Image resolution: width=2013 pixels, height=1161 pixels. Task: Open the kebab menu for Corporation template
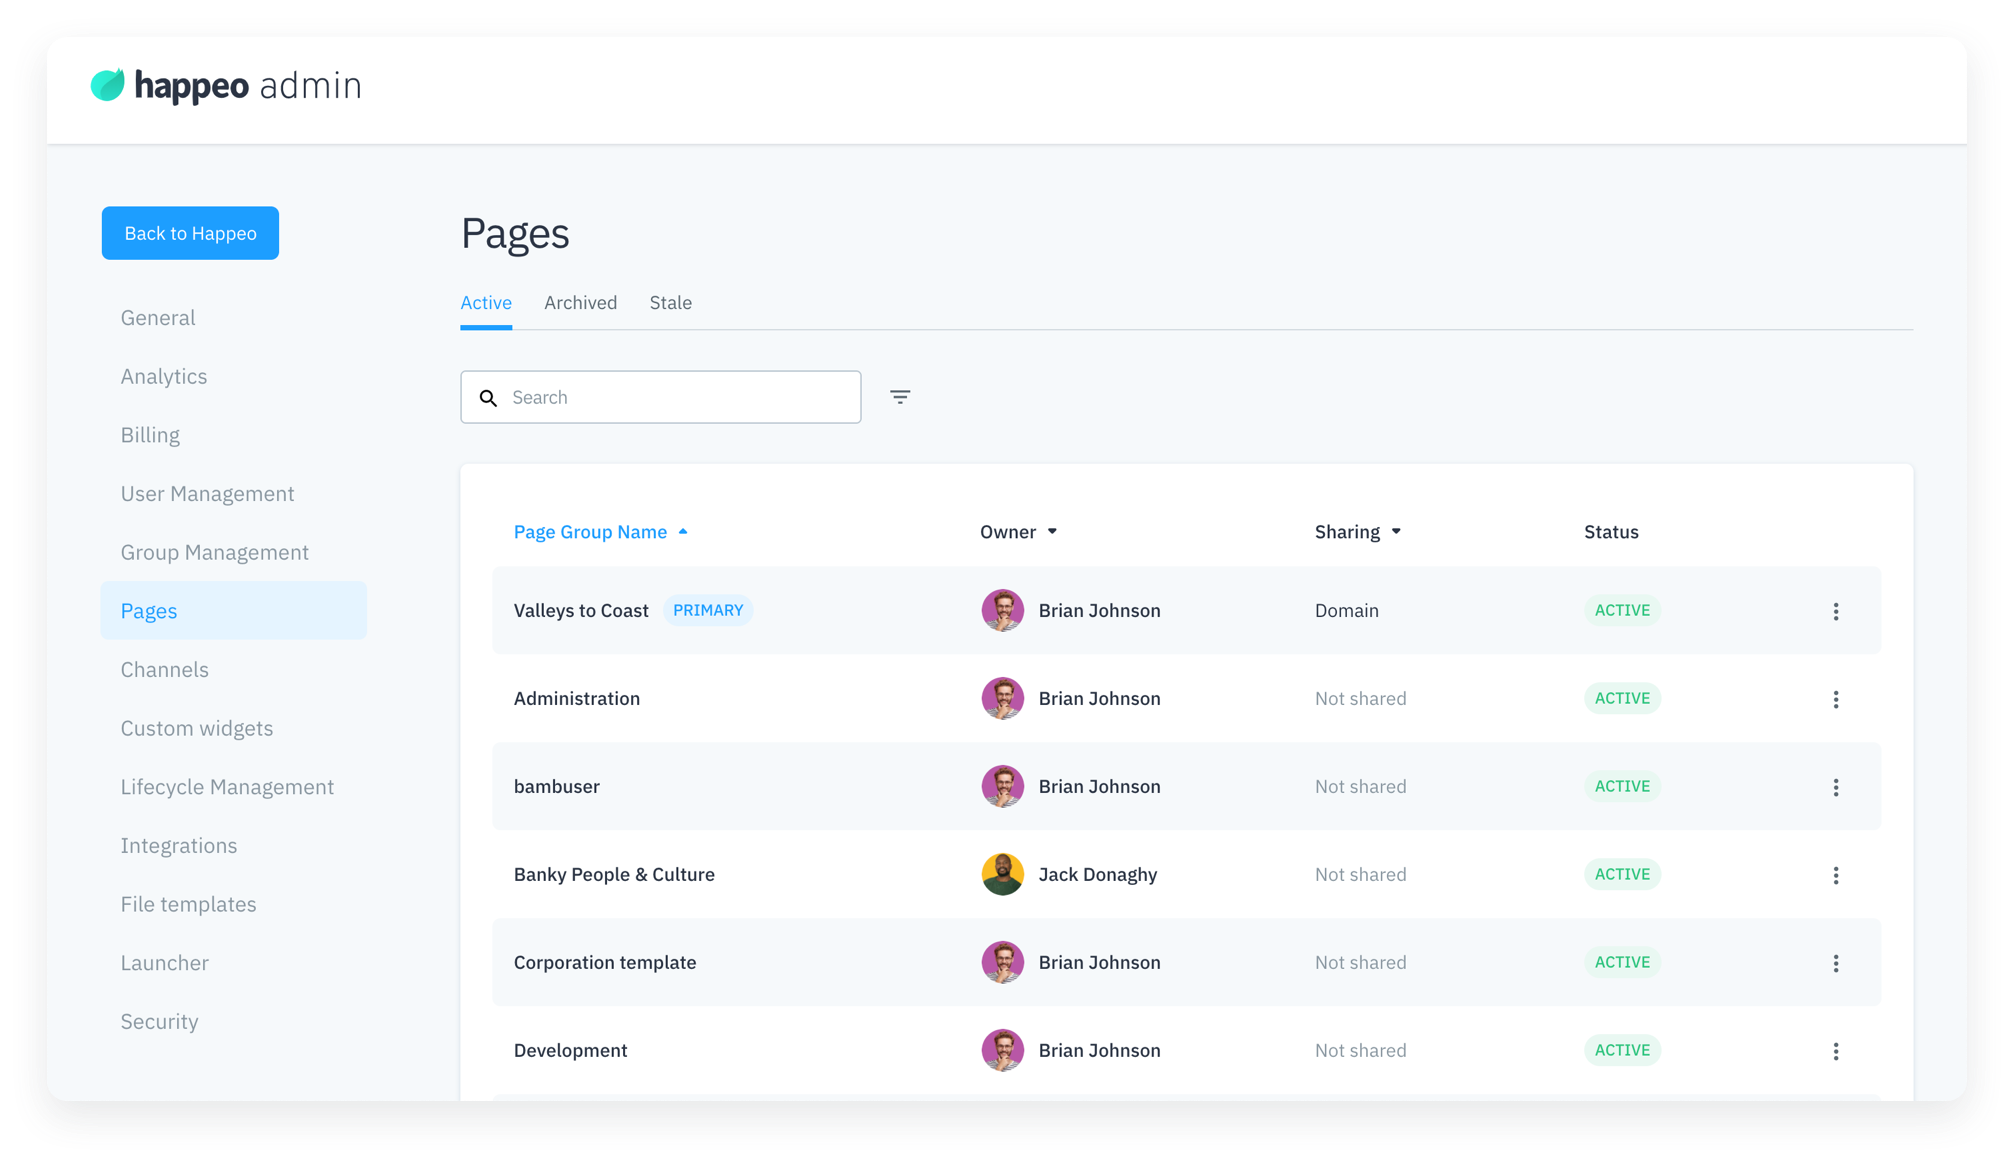pyautogui.click(x=1836, y=962)
